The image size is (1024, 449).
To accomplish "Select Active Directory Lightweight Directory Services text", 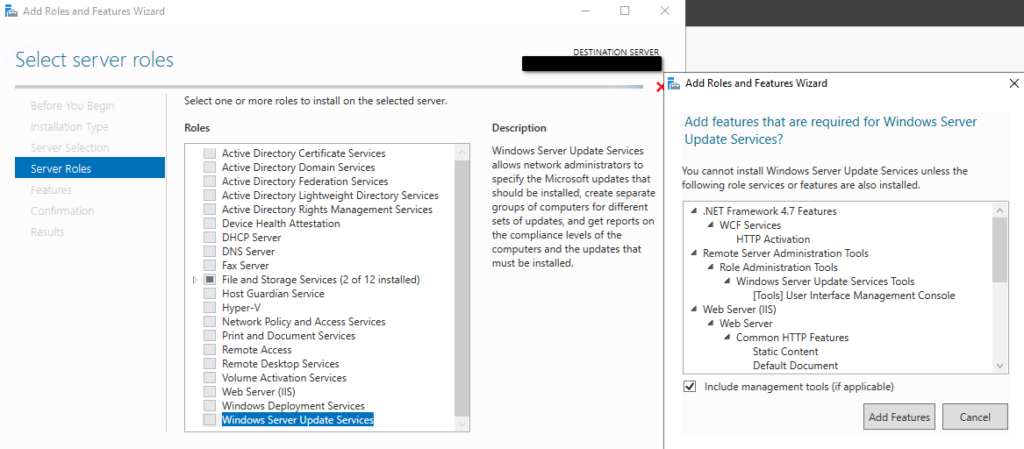I will coord(330,195).
